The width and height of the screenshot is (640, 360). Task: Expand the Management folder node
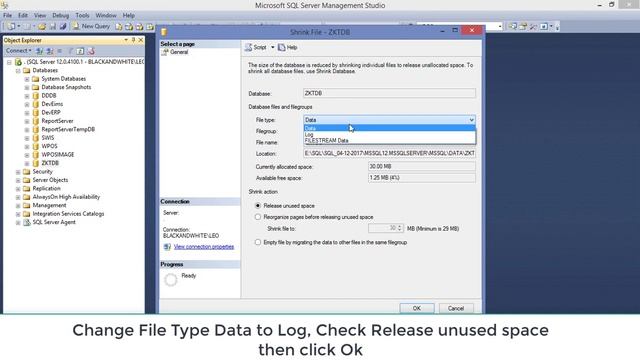[x=18, y=206]
